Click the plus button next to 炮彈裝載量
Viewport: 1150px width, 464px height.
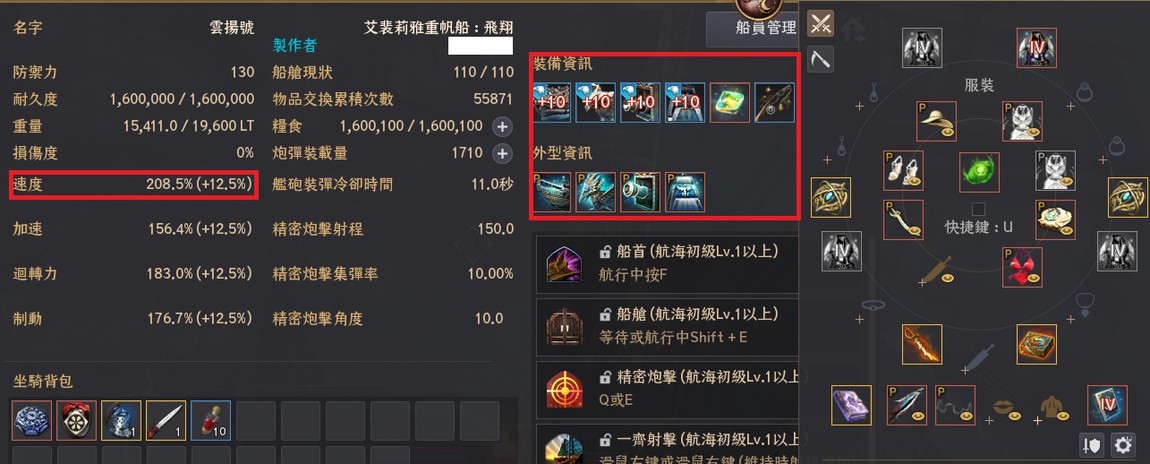(502, 153)
